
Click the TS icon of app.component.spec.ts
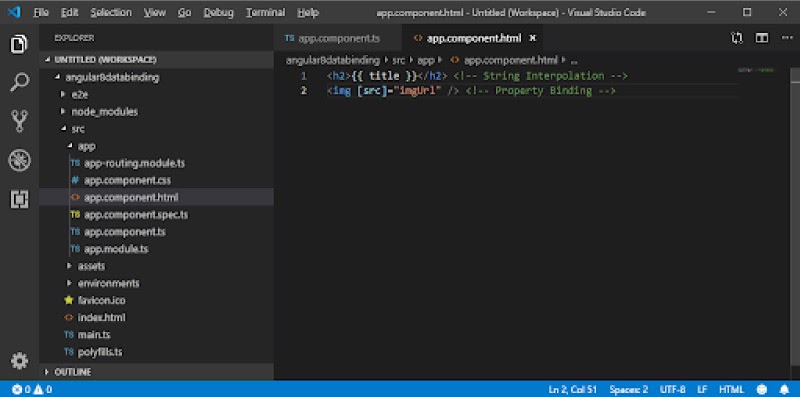[75, 215]
